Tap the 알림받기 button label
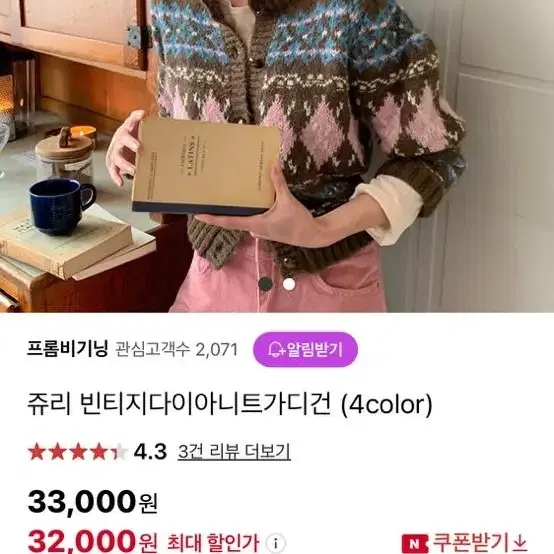Screen dimensions: 554x554 tap(314, 350)
